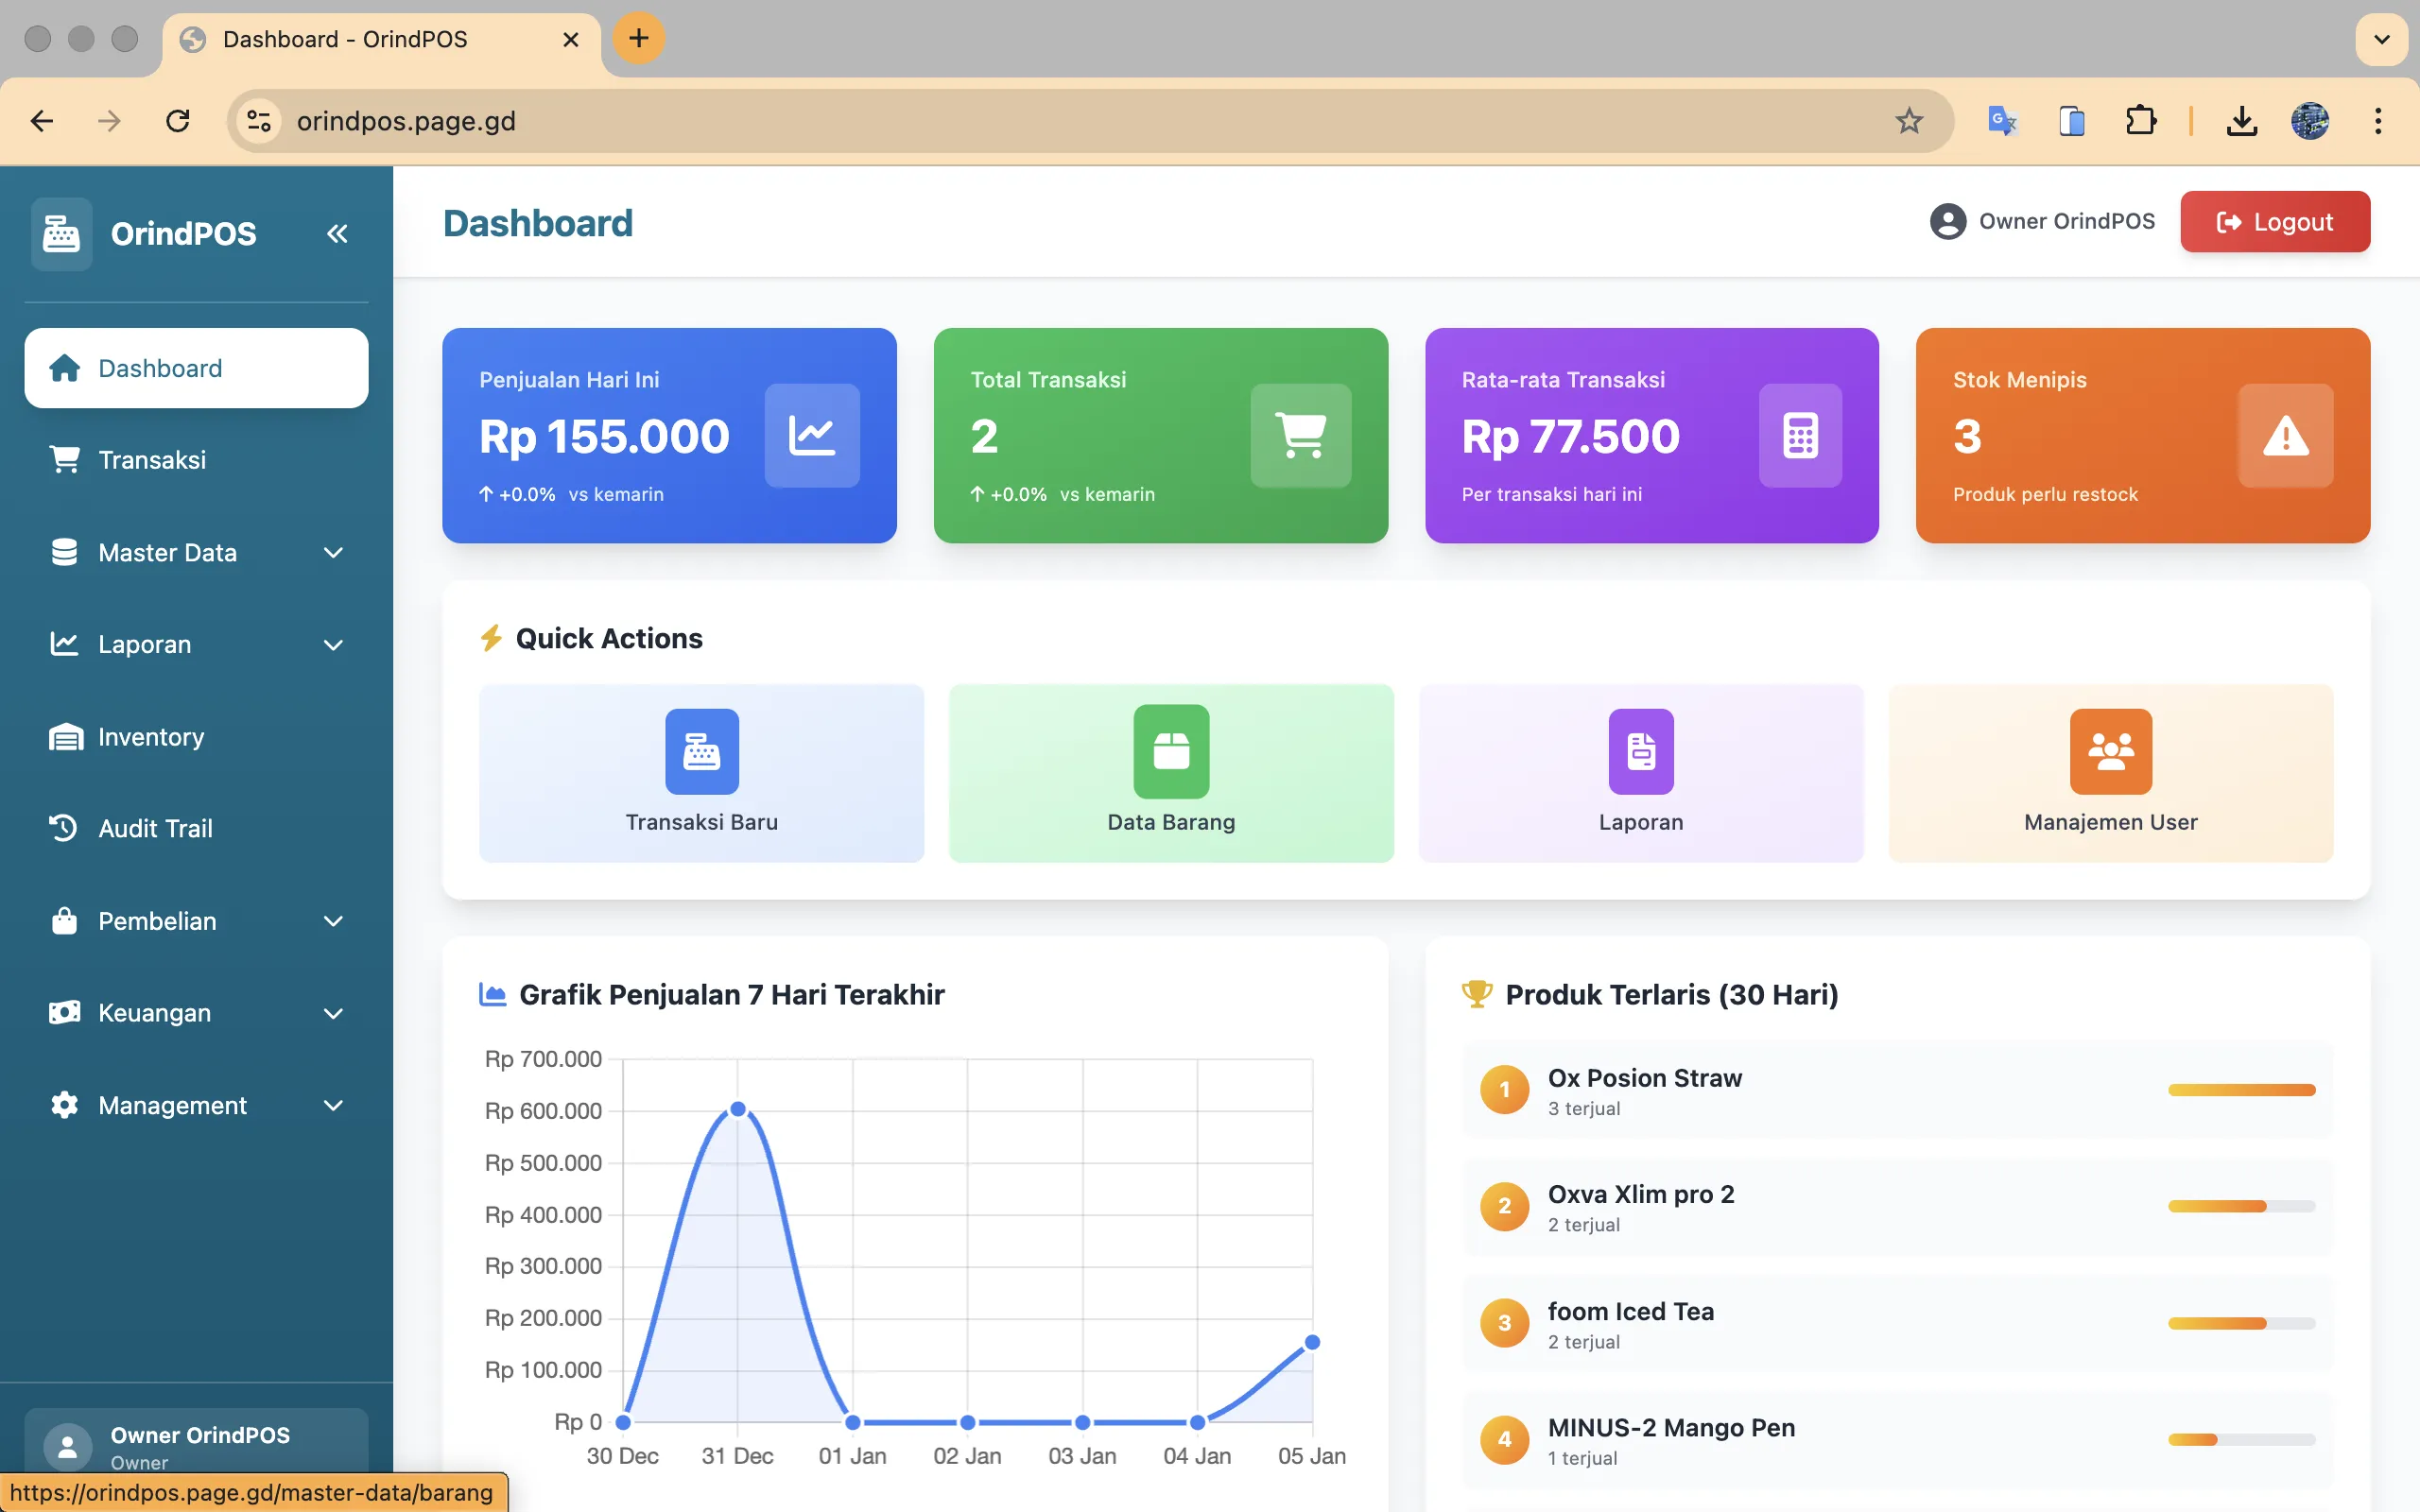Click the bookmark star icon in address bar
The height and width of the screenshot is (1512, 2420).
[1909, 121]
